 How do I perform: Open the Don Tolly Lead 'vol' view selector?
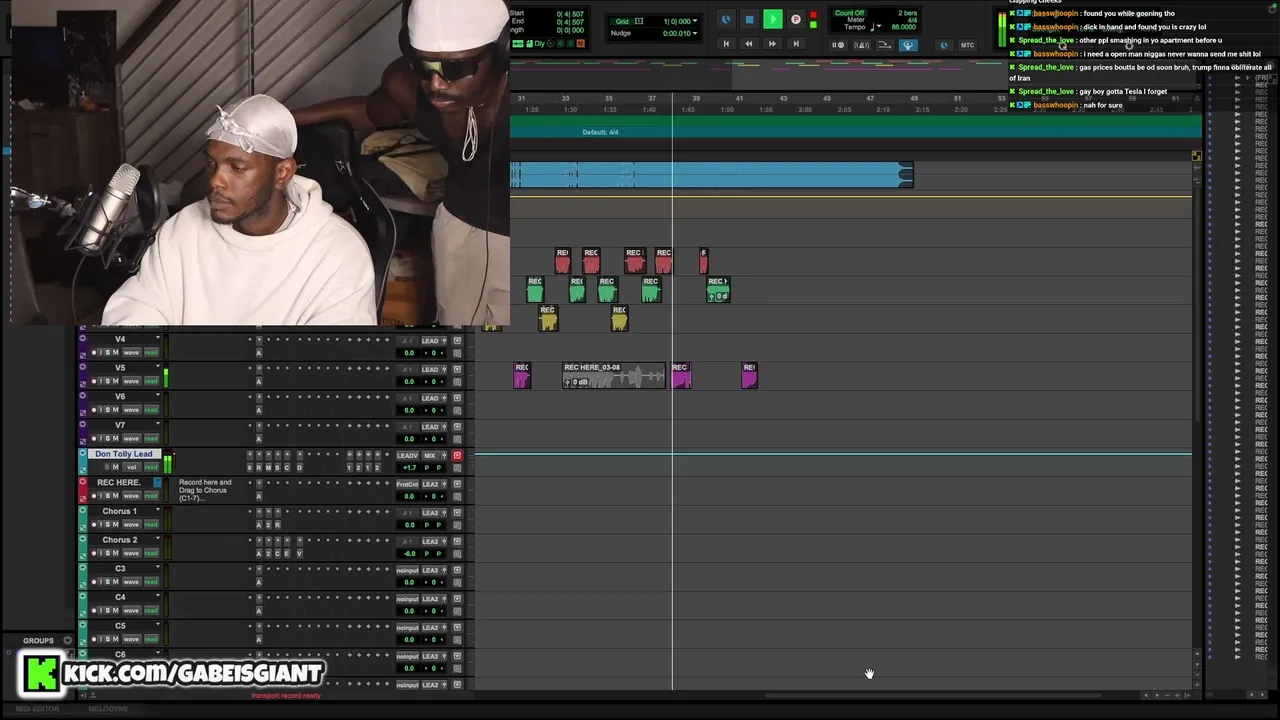(x=131, y=467)
